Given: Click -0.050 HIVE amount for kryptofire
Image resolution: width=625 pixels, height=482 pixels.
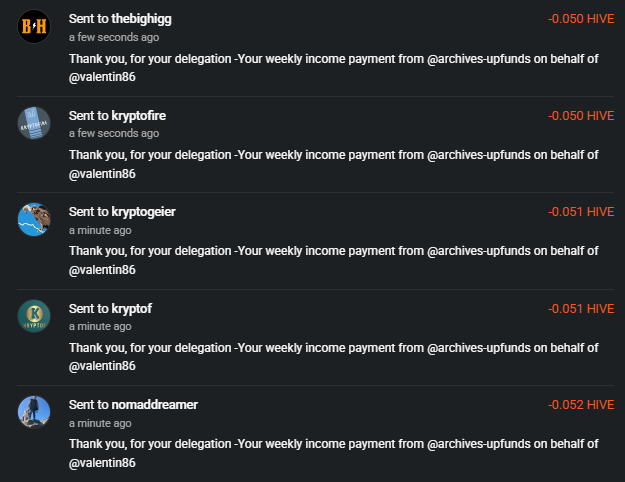Looking at the screenshot, I should pos(581,116).
